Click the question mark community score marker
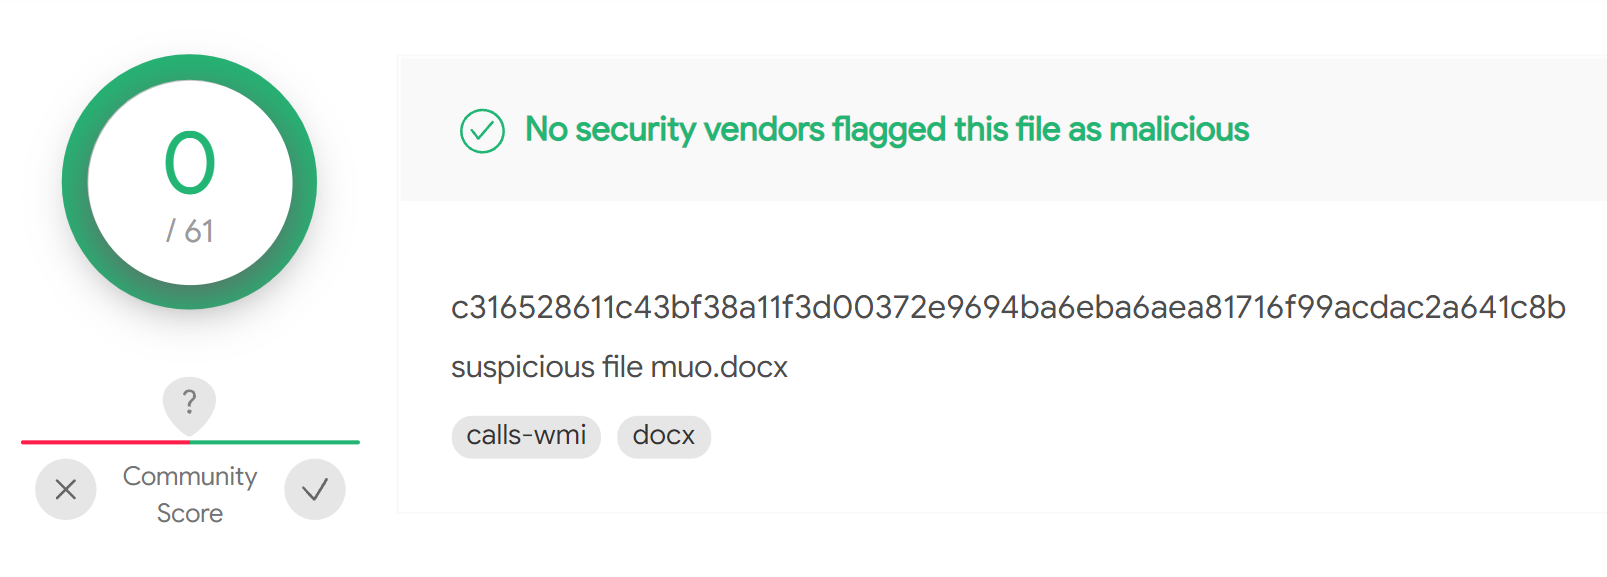Viewport: 1607px width, 577px height. (x=189, y=402)
